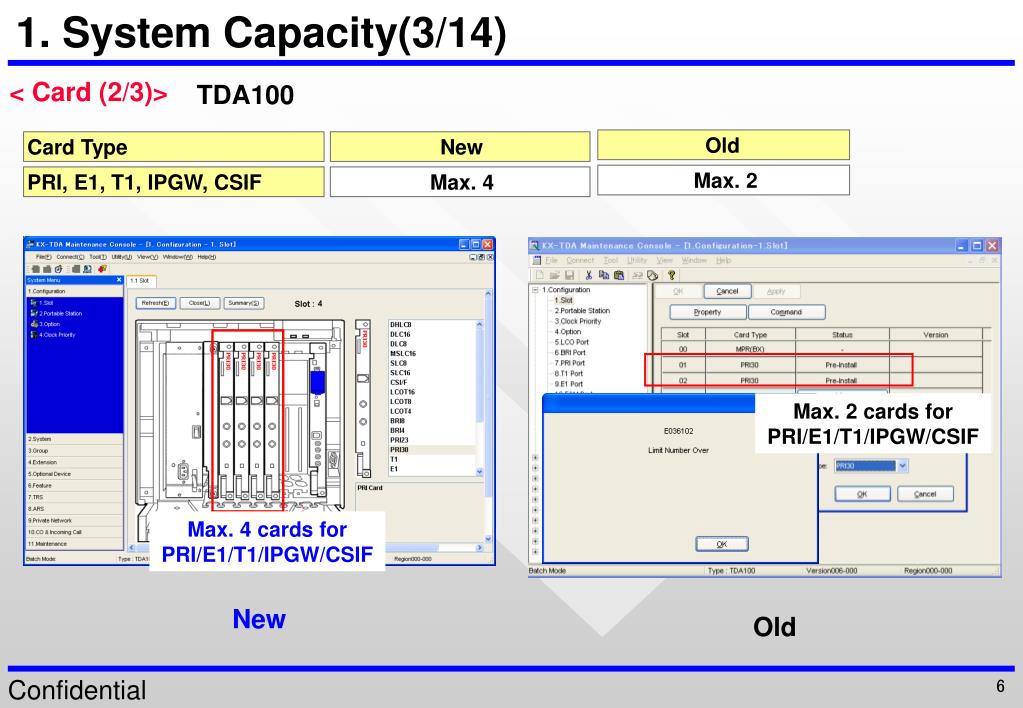The height and width of the screenshot is (708, 1023).
Task: Open Connect menu in old console
Action: point(580,260)
